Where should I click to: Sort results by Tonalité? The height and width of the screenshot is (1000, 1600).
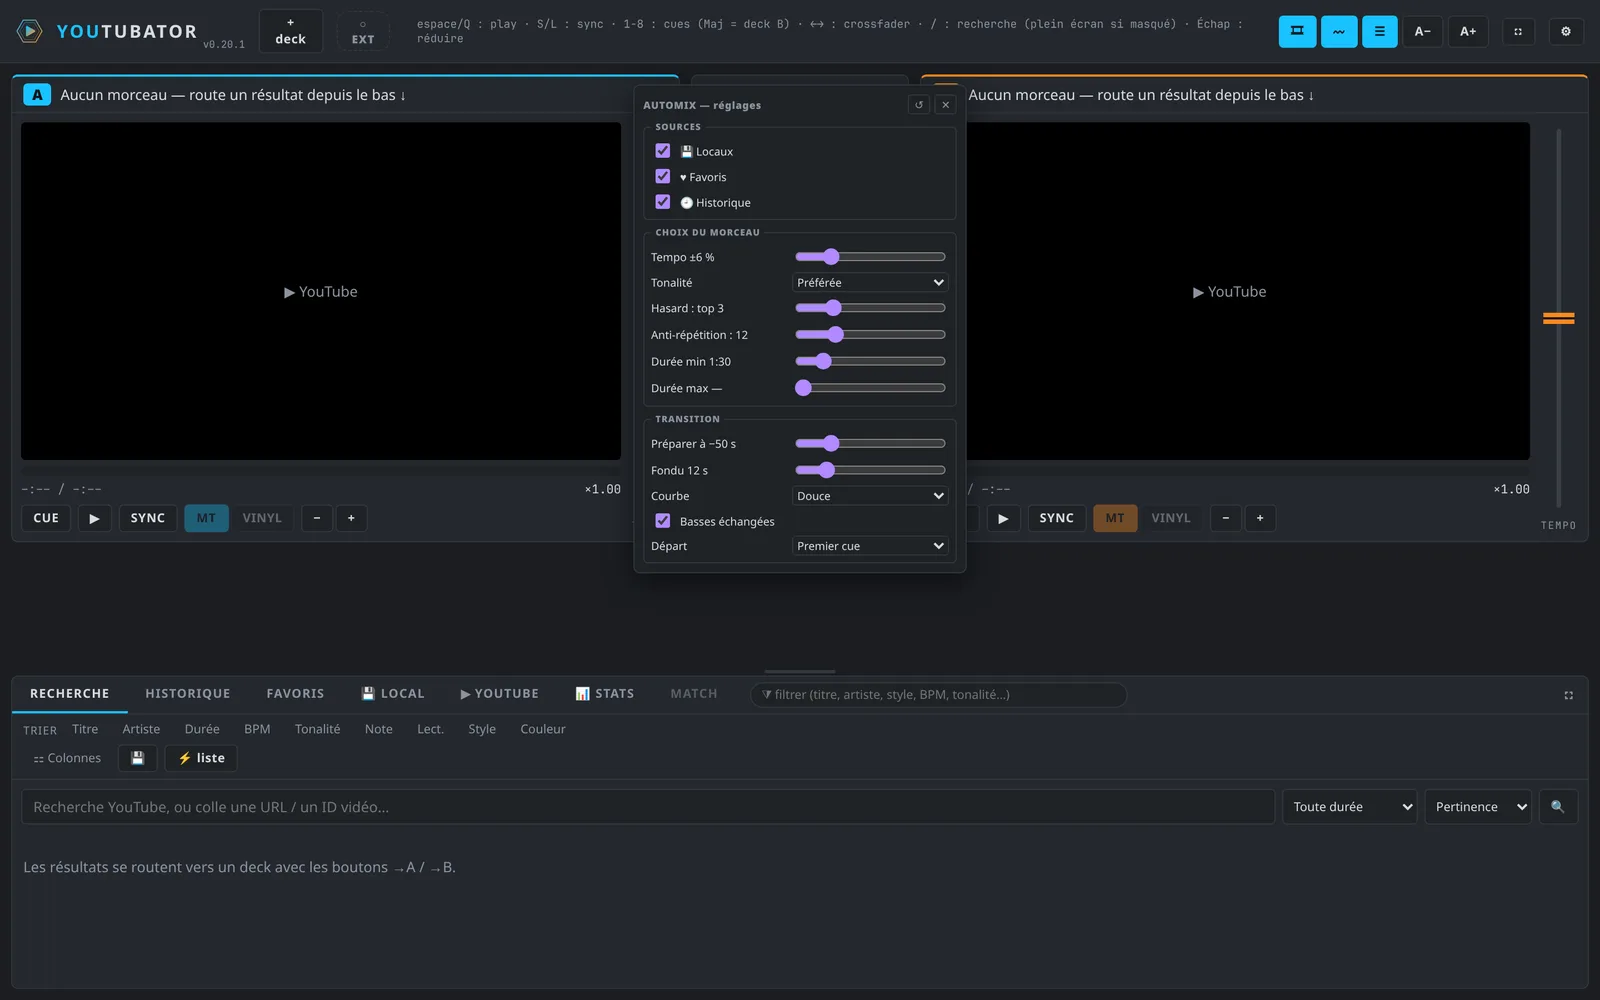[317, 729]
